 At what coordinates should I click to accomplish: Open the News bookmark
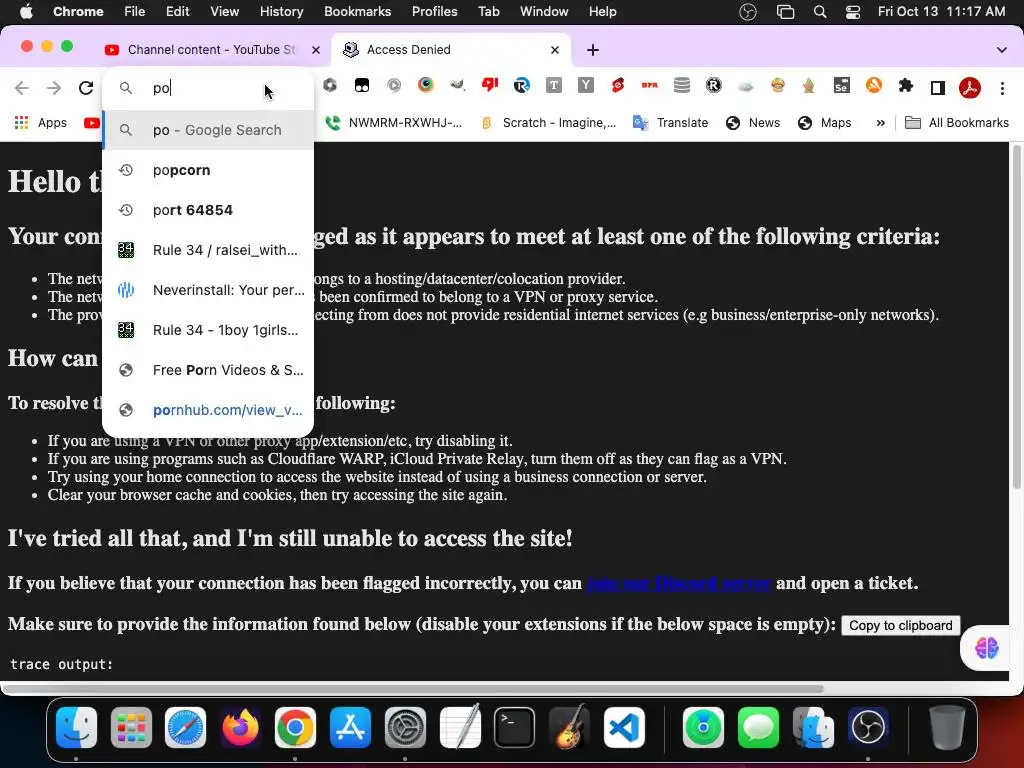(x=752, y=123)
